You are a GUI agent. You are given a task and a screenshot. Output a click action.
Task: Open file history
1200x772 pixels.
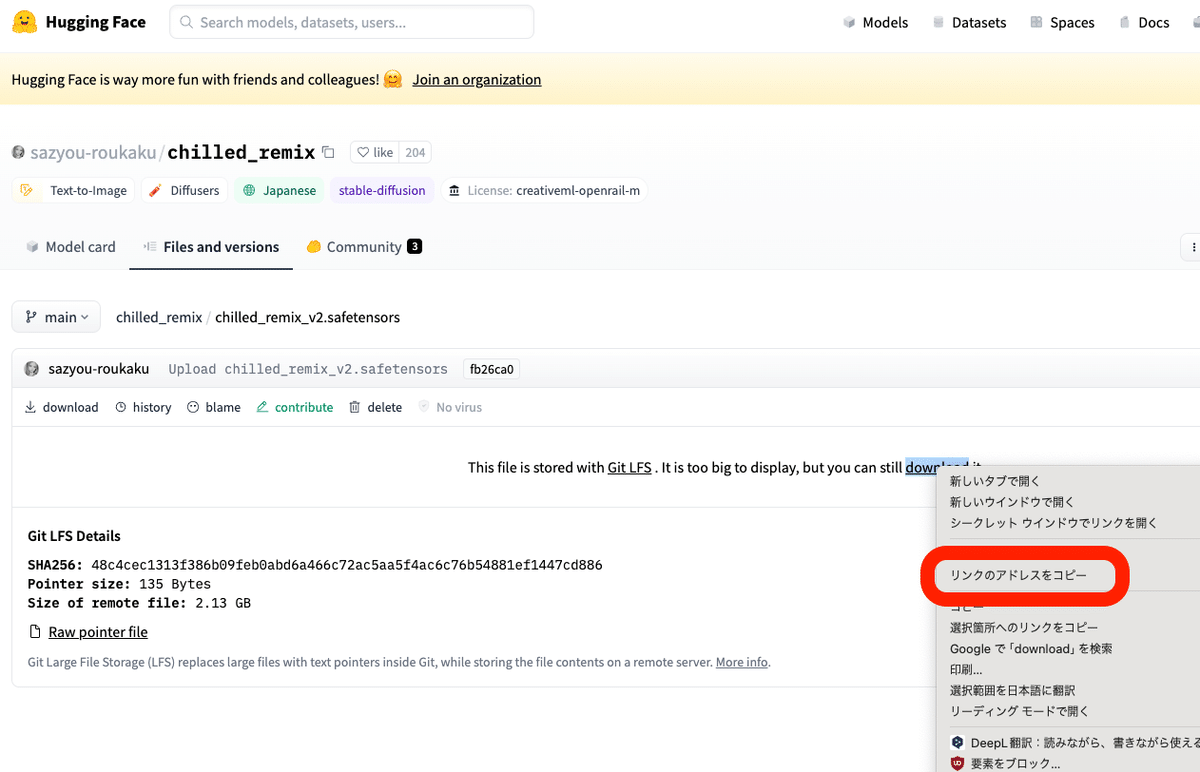[143, 407]
